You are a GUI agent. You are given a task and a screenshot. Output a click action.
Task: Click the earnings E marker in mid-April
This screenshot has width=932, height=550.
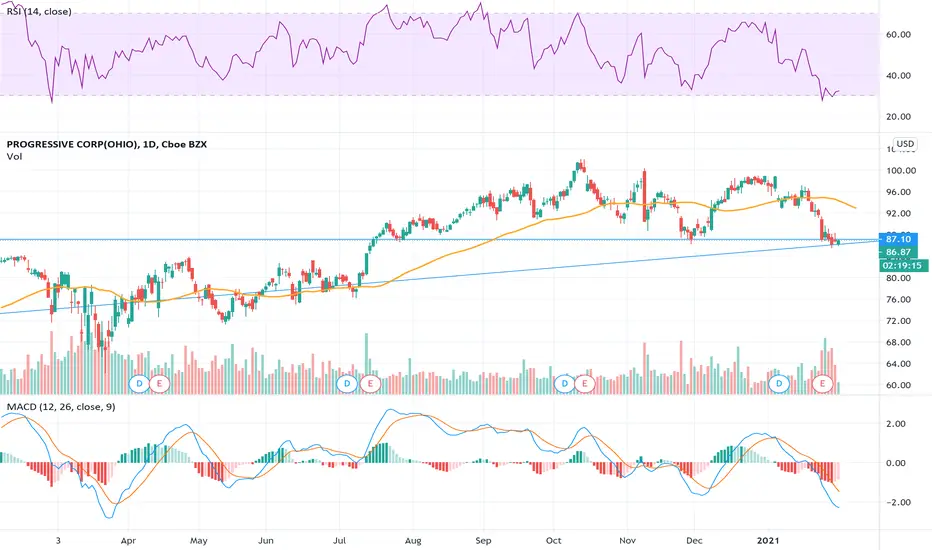pyautogui.click(x=159, y=384)
